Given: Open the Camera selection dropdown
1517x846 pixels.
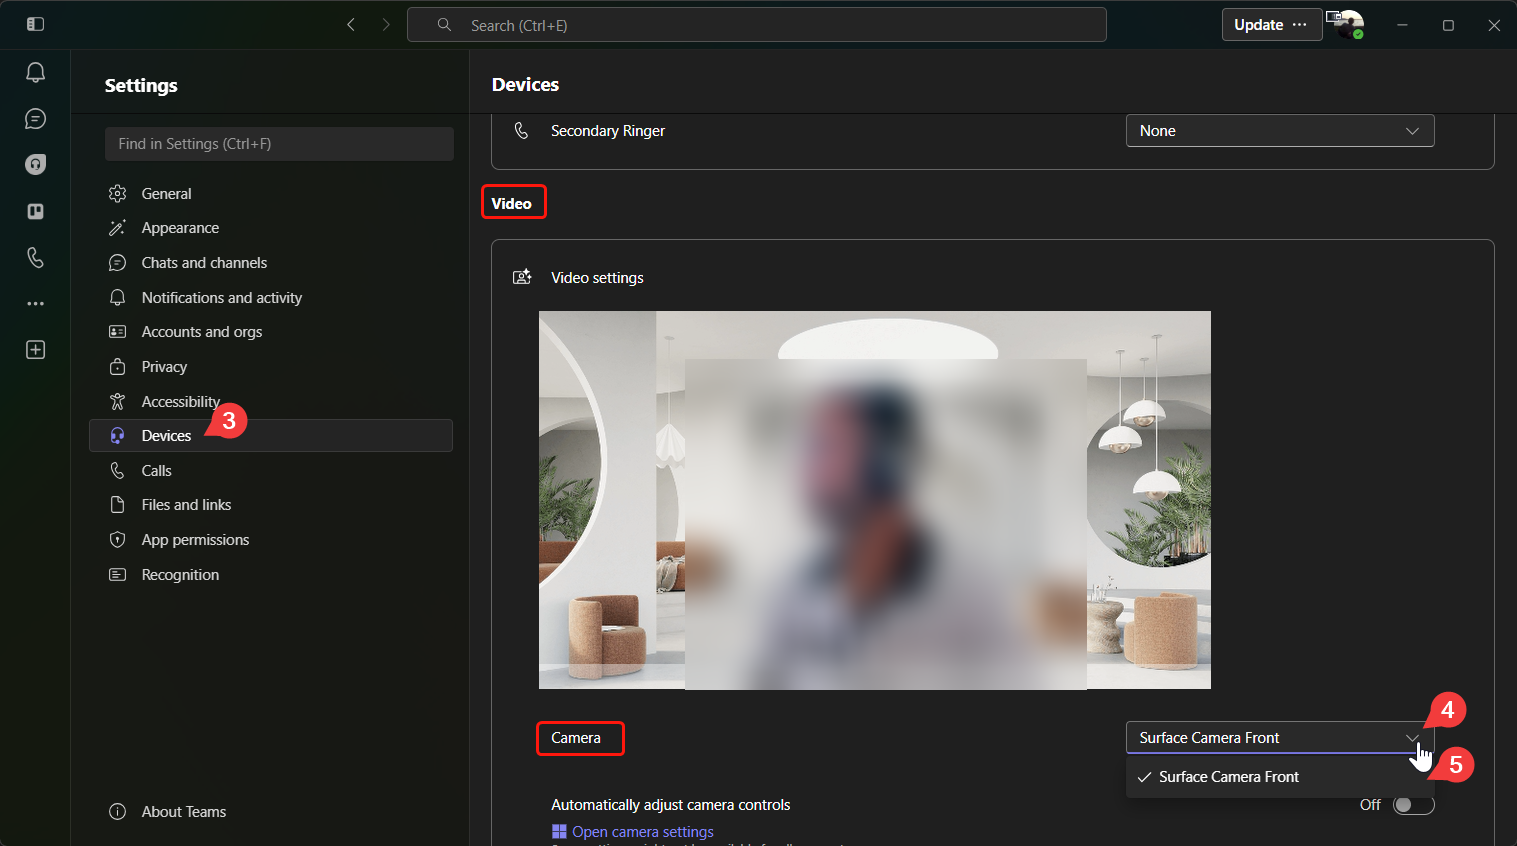Looking at the screenshot, I should (x=1280, y=738).
